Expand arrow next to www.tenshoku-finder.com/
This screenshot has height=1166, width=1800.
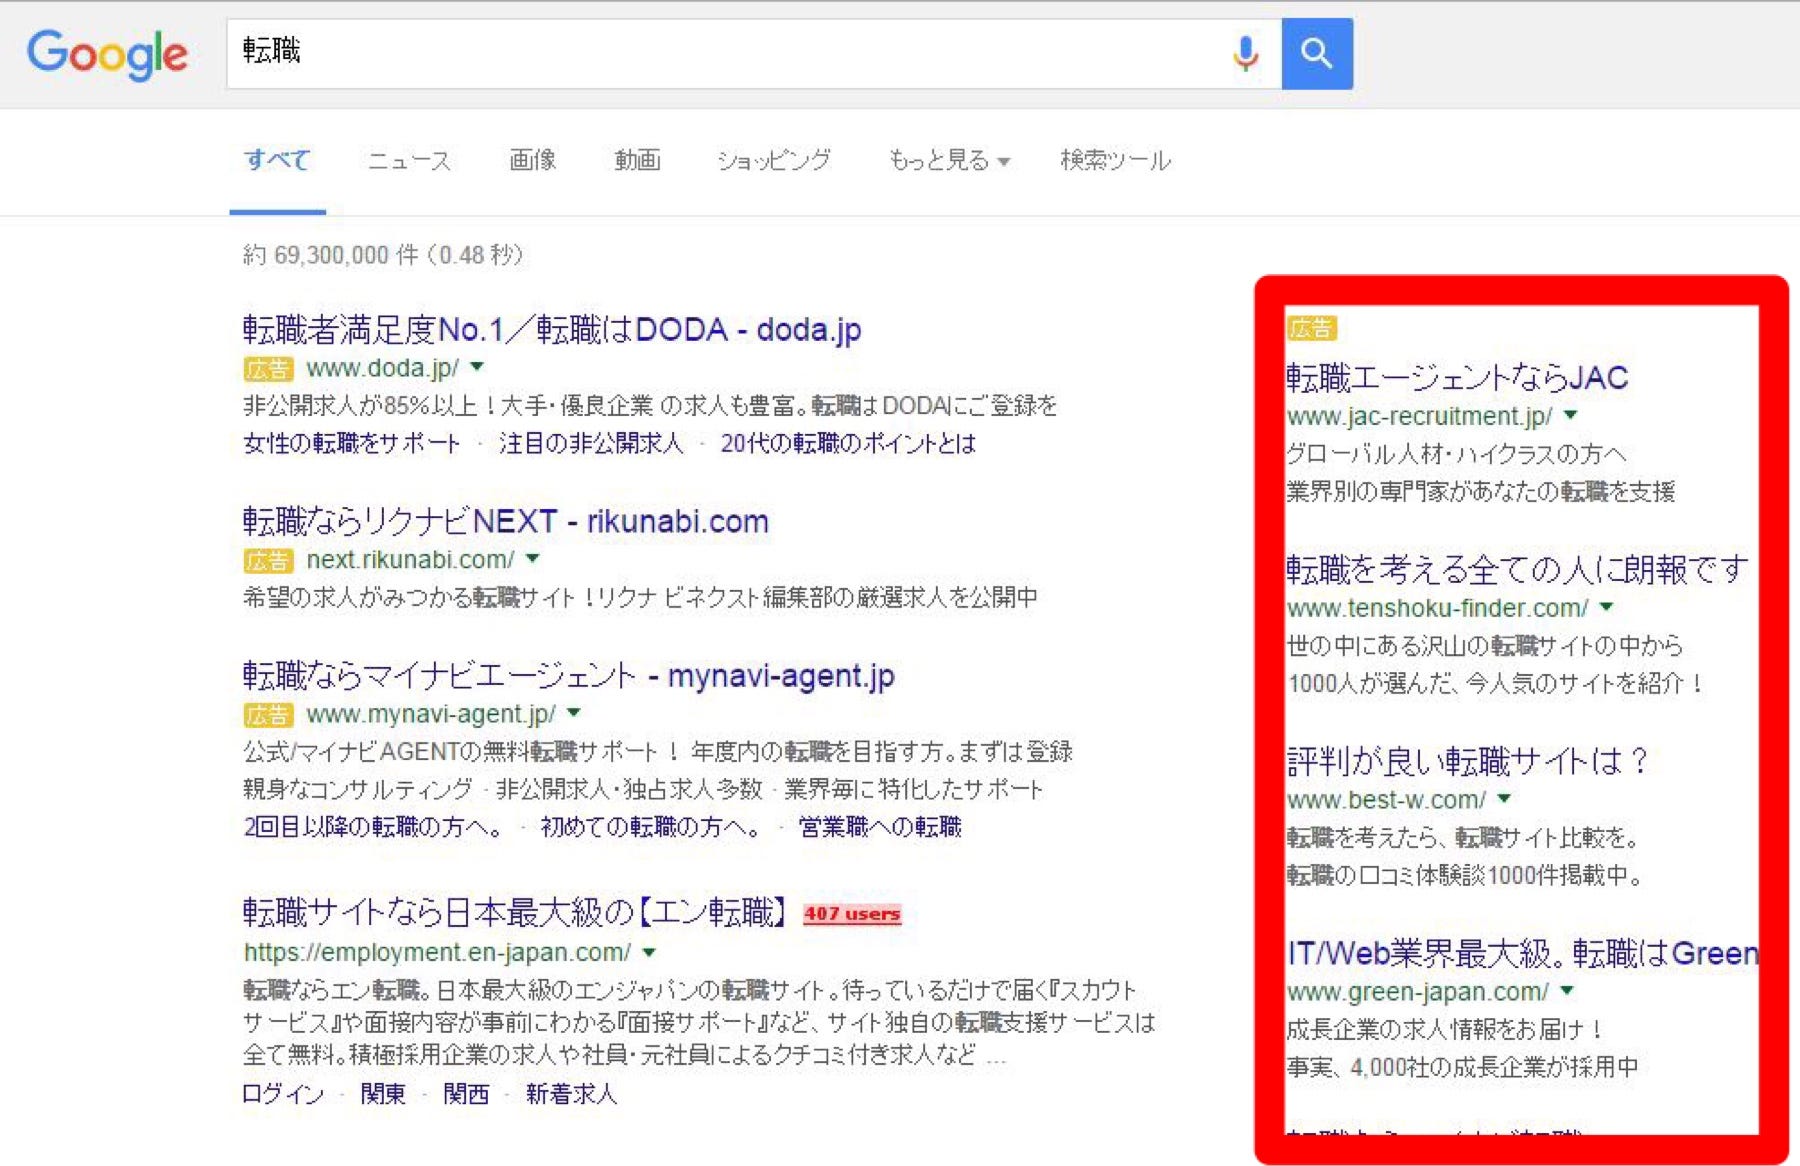(1606, 606)
